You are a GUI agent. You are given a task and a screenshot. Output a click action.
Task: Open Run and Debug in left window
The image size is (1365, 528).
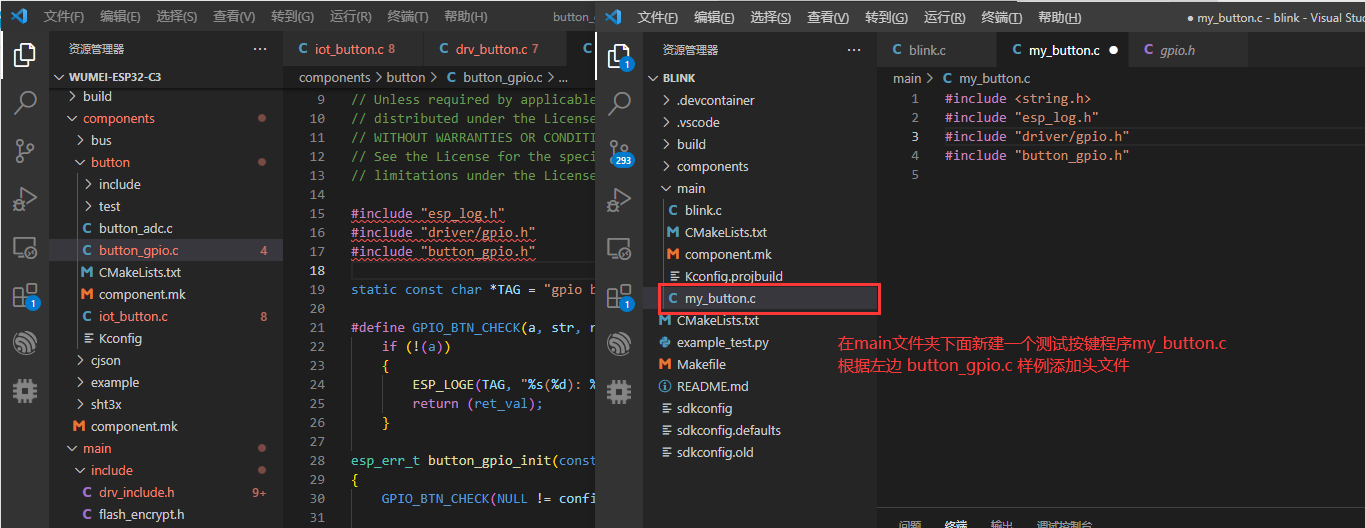(24, 199)
